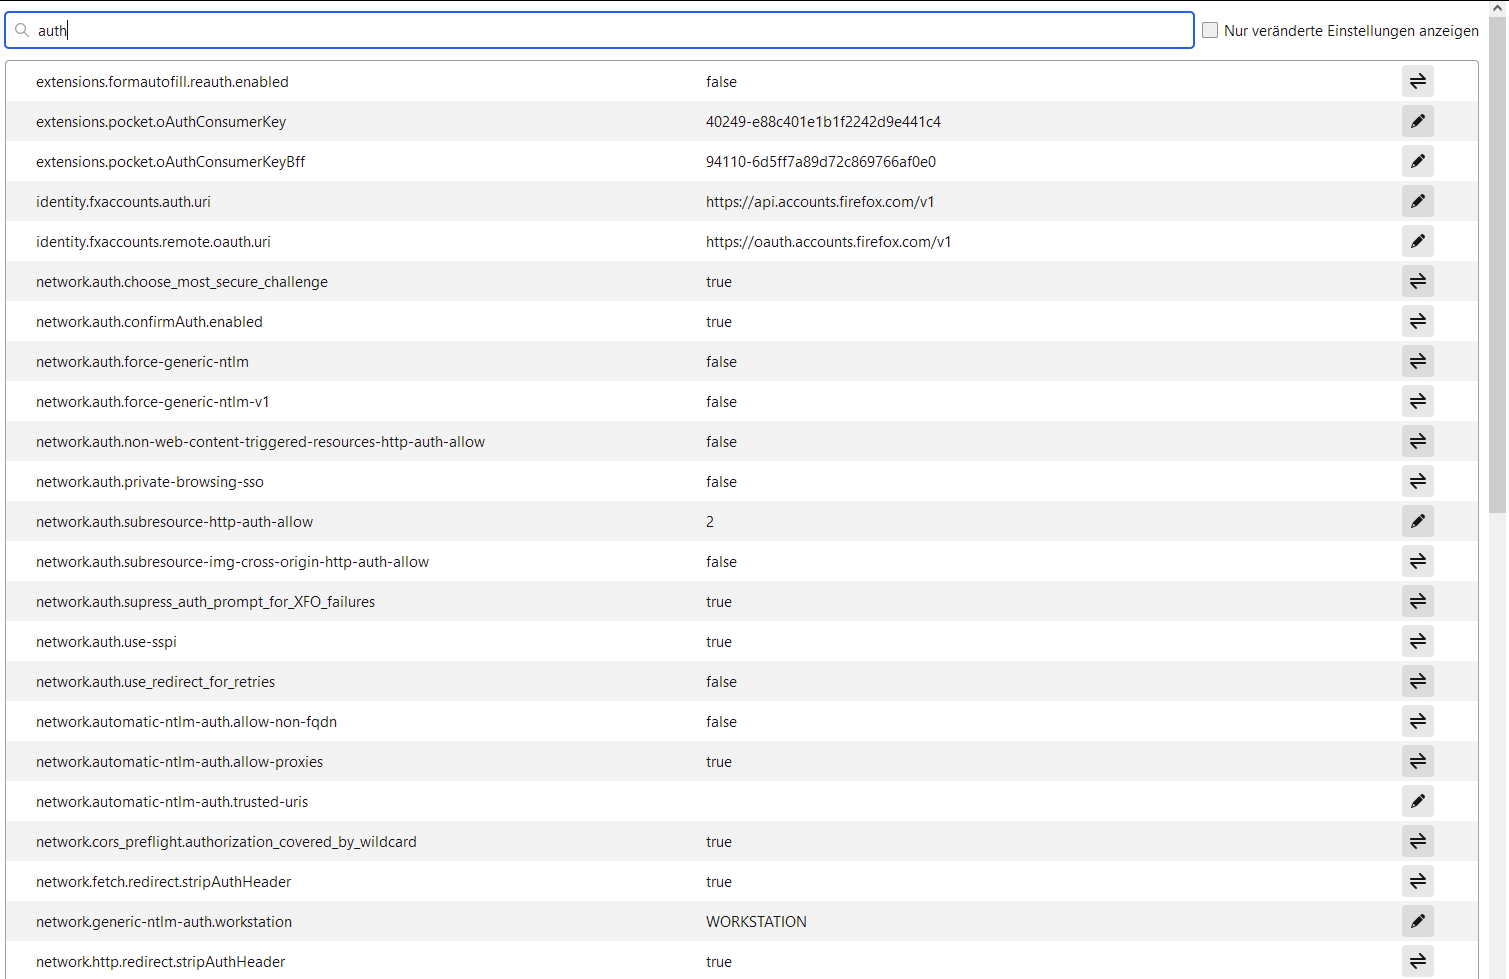Toggle extensions.formautofill.reauth.enabled value
Image resolution: width=1509 pixels, height=979 pixels.
[x=1417, y=81]
